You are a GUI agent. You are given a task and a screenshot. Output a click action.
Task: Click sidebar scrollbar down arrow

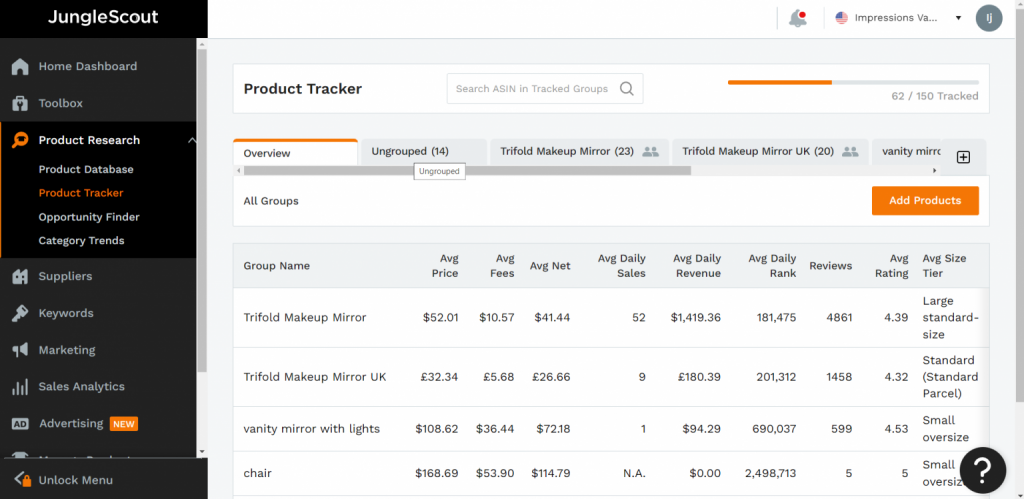pos(202,451)
